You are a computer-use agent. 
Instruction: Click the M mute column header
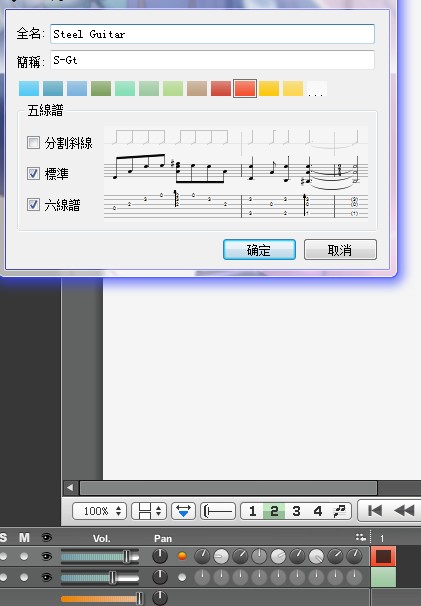(x=24, y=538)
